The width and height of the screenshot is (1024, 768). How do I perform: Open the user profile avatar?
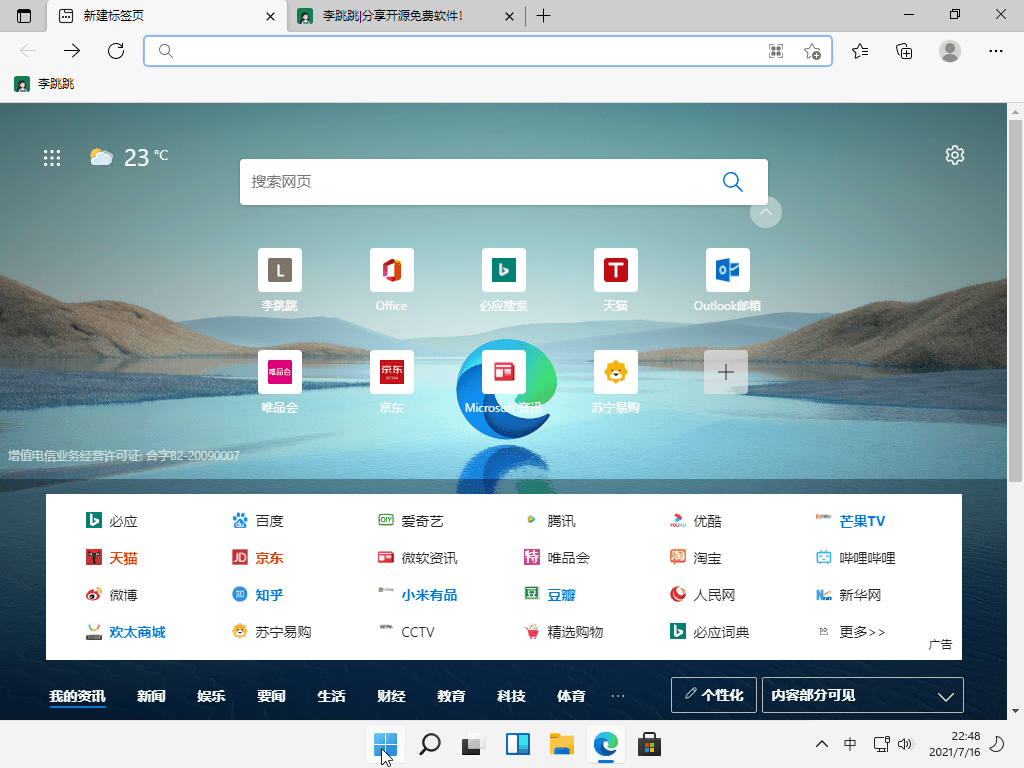(950, 51)
